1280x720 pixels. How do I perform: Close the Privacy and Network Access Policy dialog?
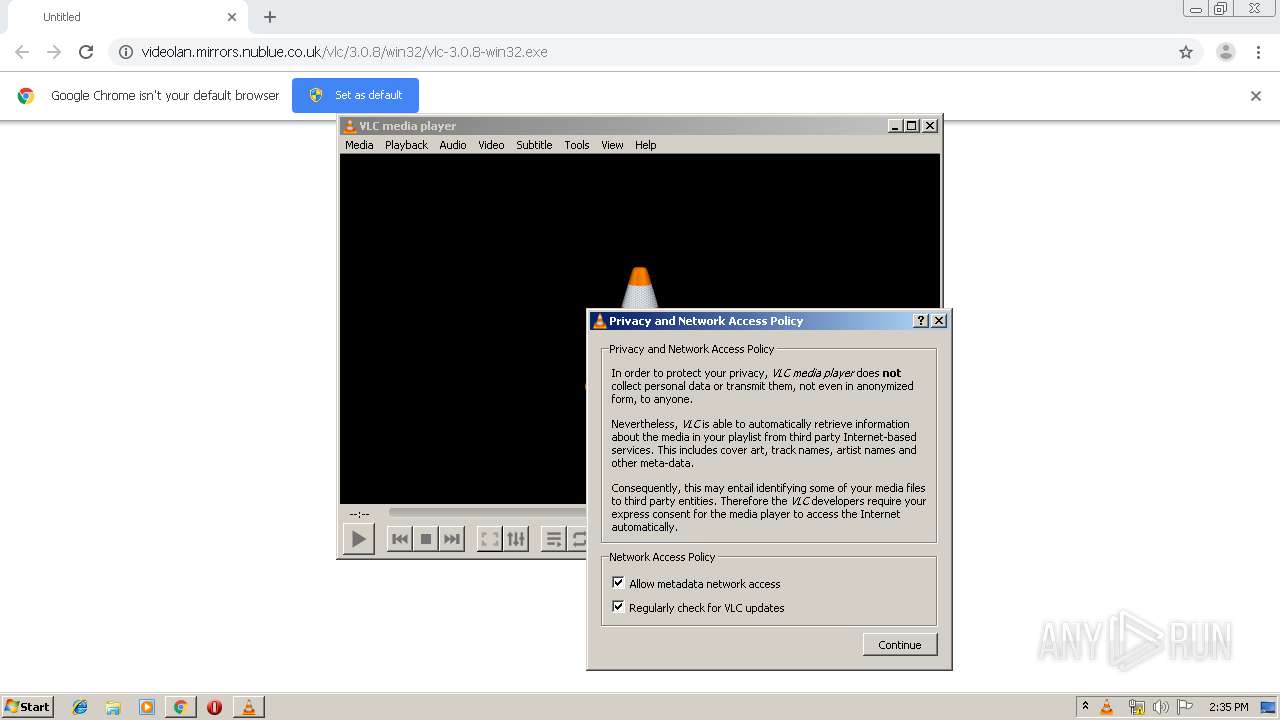(x=939, y=321)
